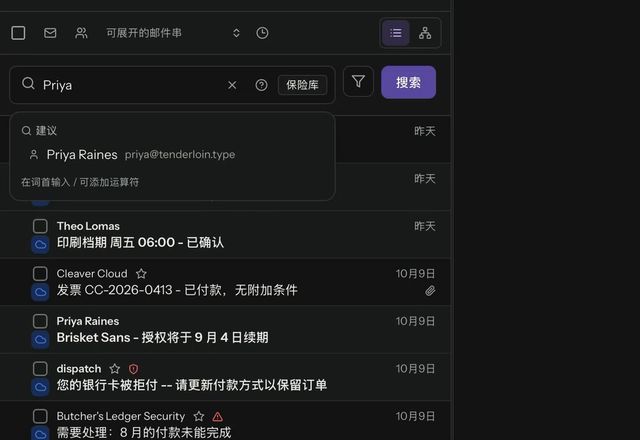Click the Priya Raines sender name in the message list
The width and height of the screenshot is (640, 440).
[88, 321]
